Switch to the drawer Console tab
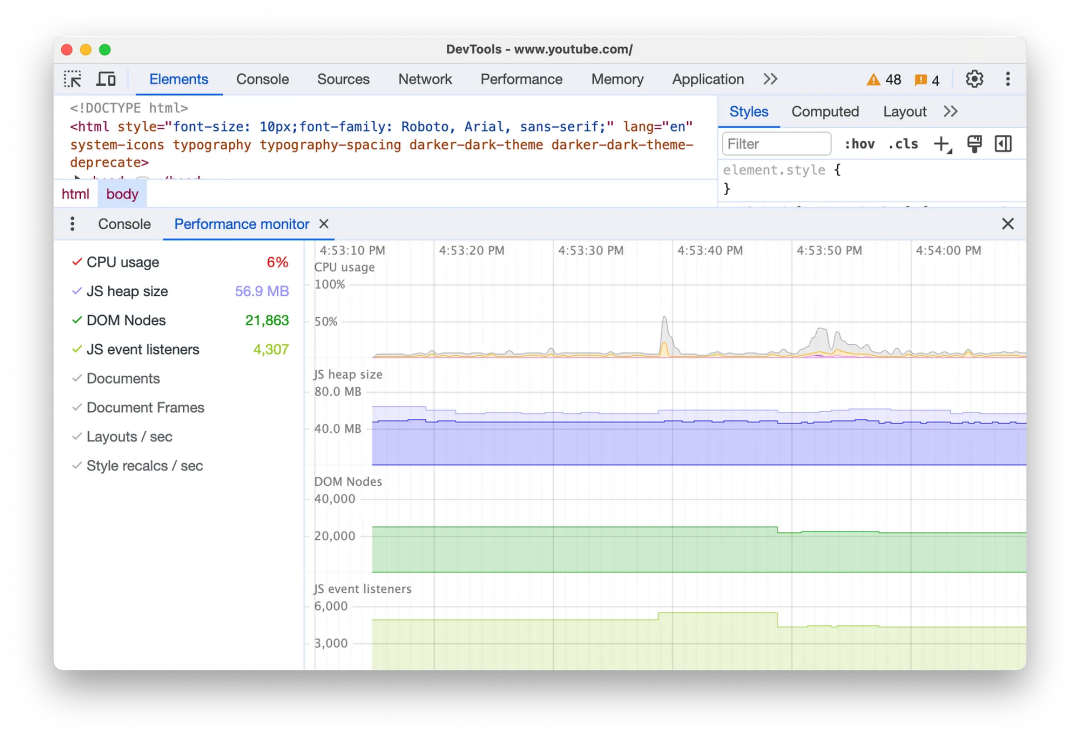 pyautogui.click(x=124, y=224)
